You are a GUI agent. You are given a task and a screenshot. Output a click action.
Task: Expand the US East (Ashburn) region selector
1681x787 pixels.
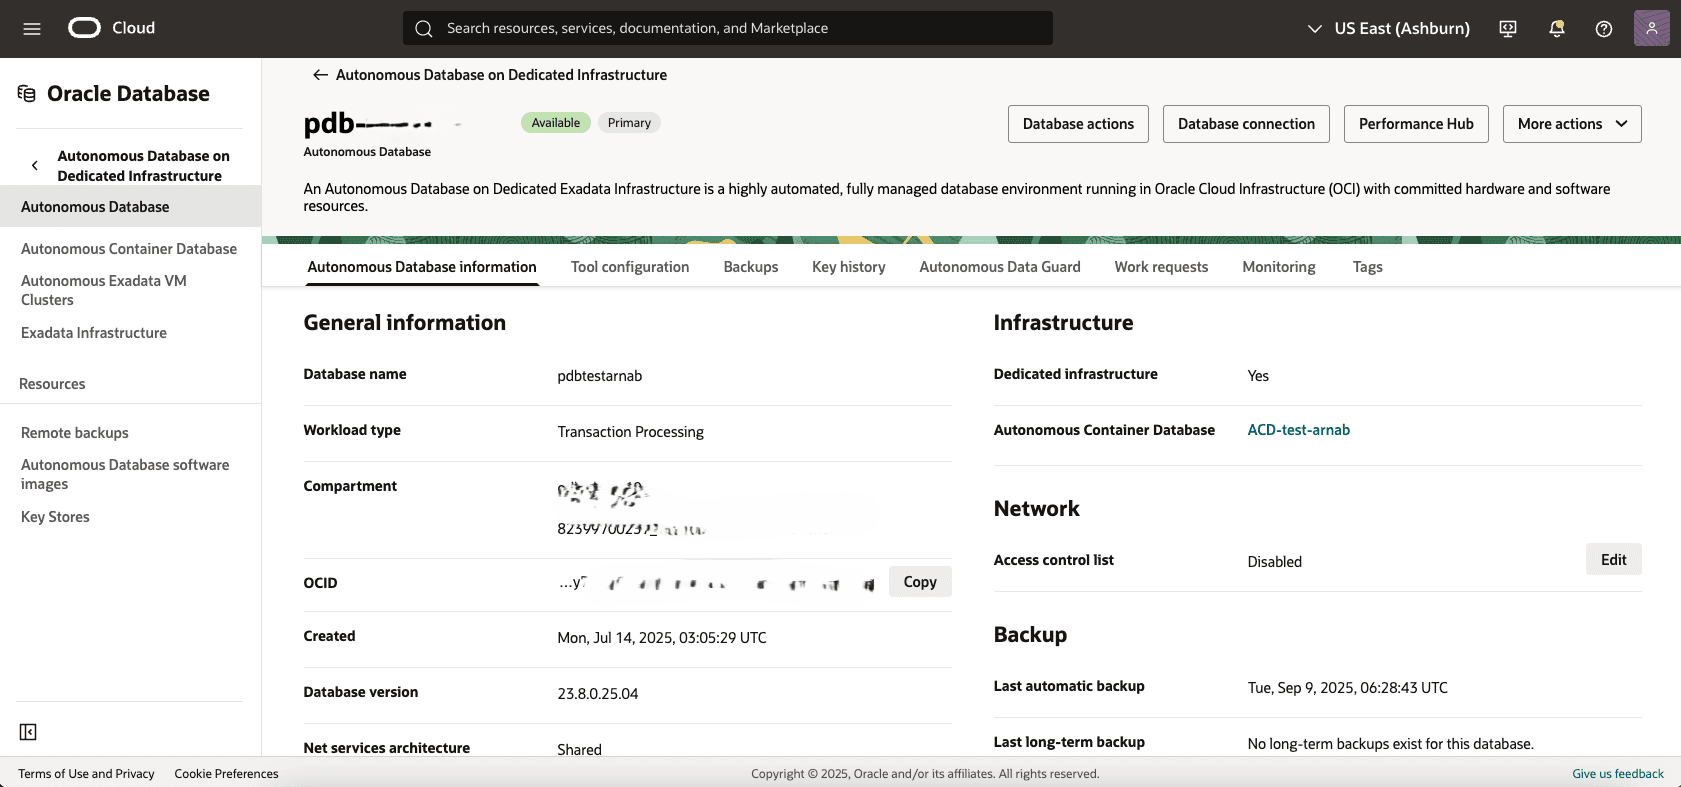pos(1388,29)
